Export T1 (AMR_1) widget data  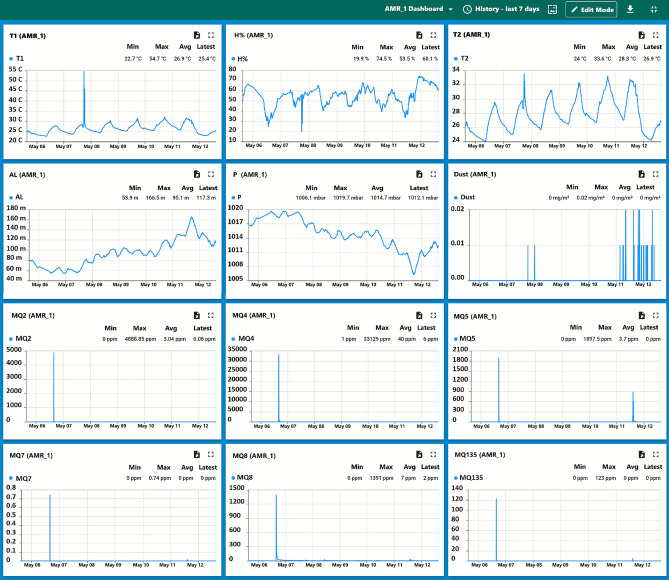(197, 35)
